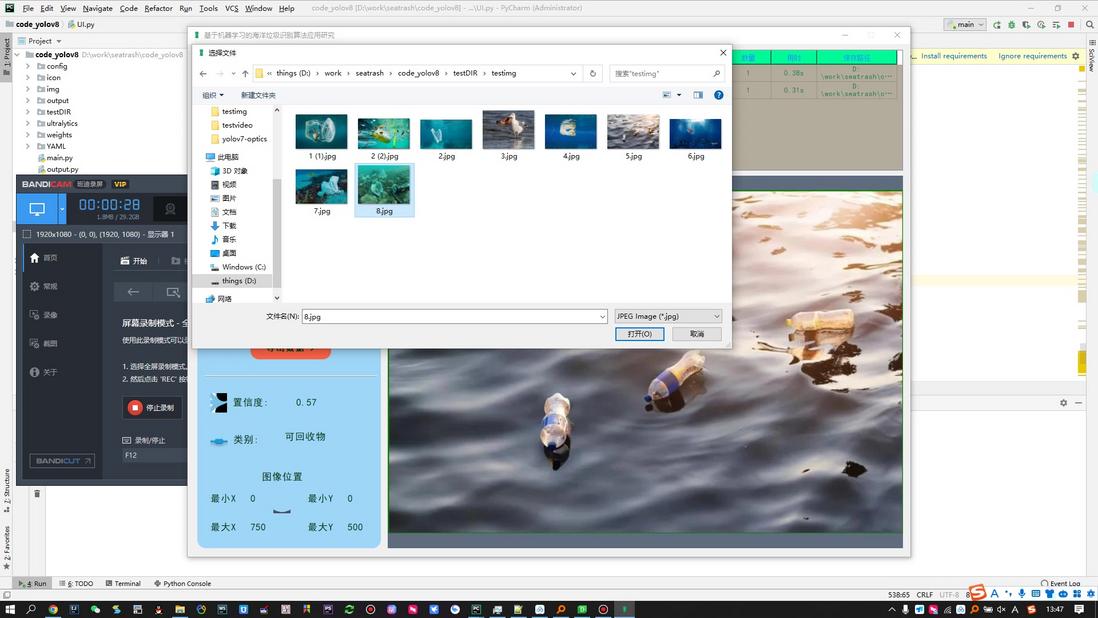Open Bandicam video settings (录像)

tap(43, 315)
